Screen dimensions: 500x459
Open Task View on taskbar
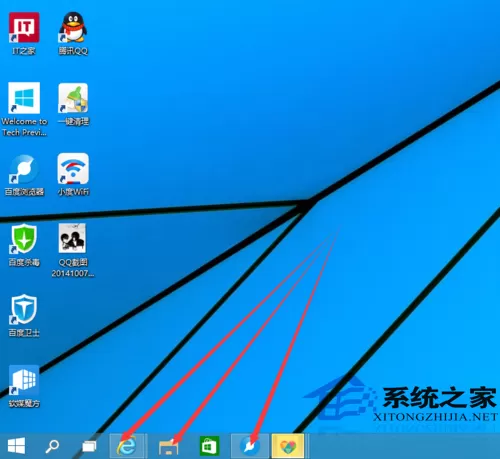click(89, 446)
